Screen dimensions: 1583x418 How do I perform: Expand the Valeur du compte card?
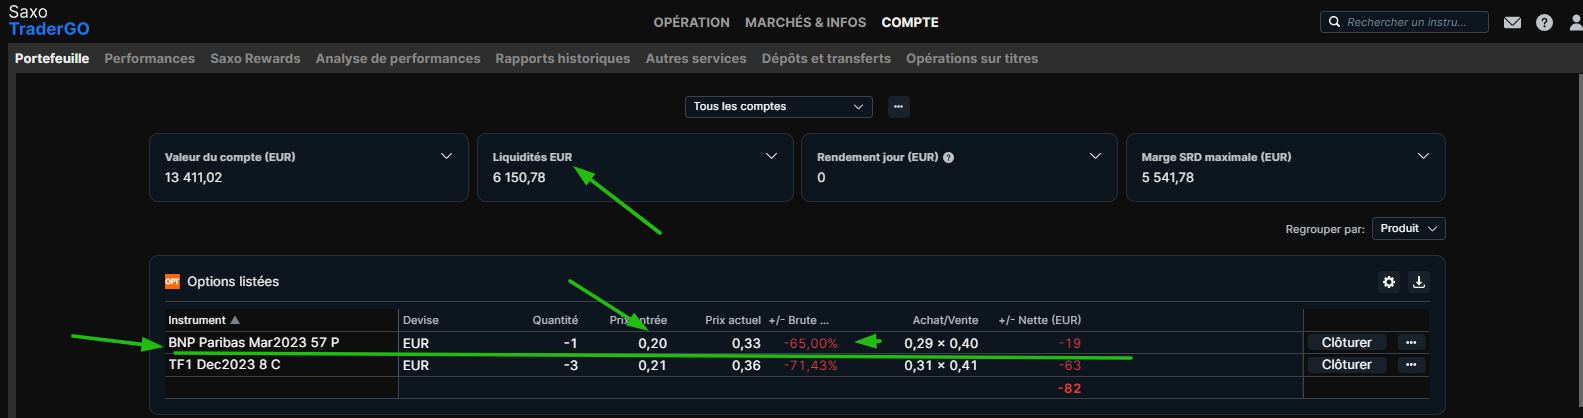click(446, 156)
